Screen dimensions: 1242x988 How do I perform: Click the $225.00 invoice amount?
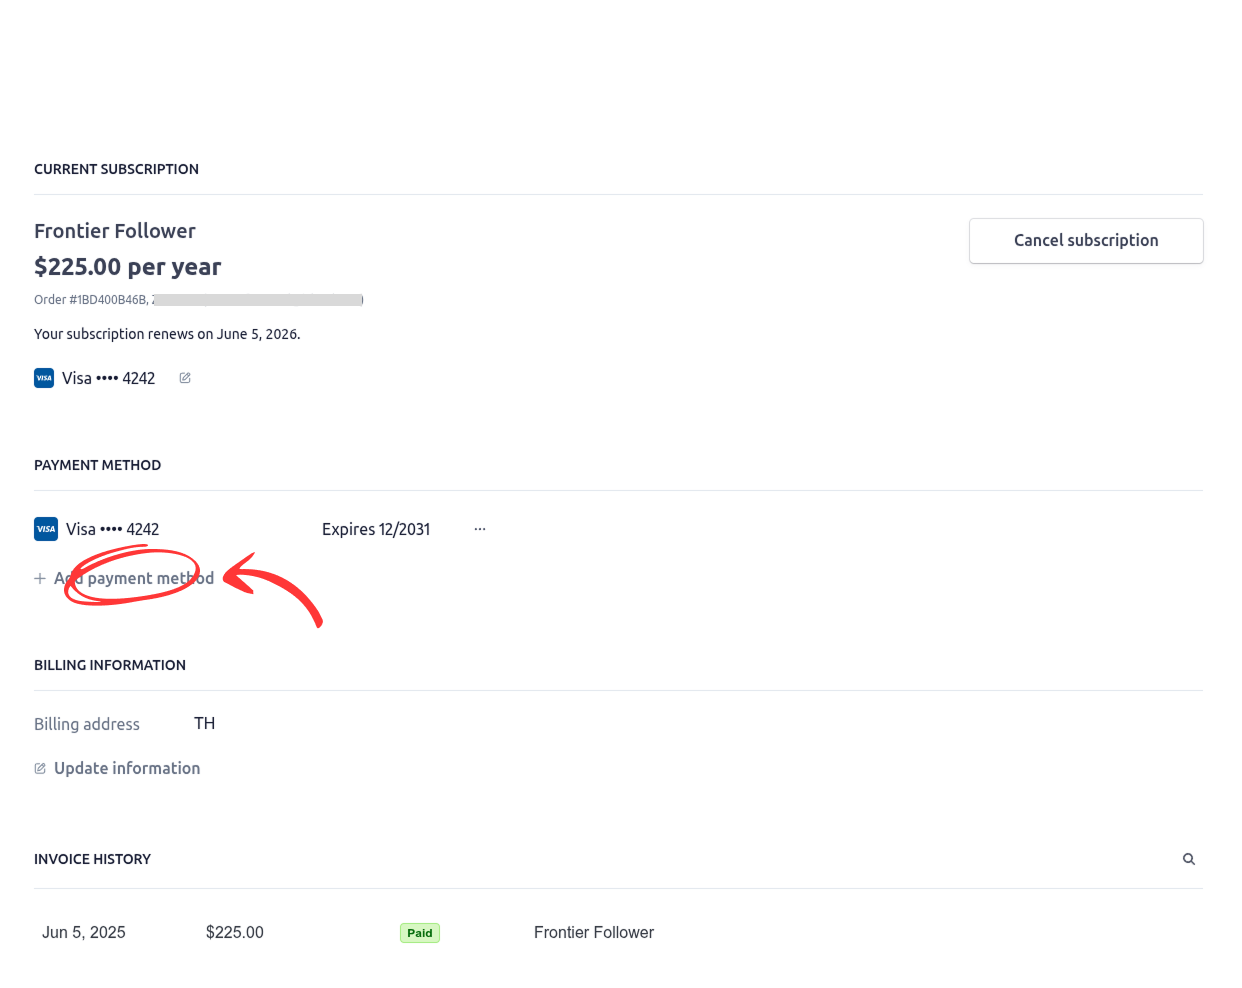pyautogui.click(x=235, y=932)
